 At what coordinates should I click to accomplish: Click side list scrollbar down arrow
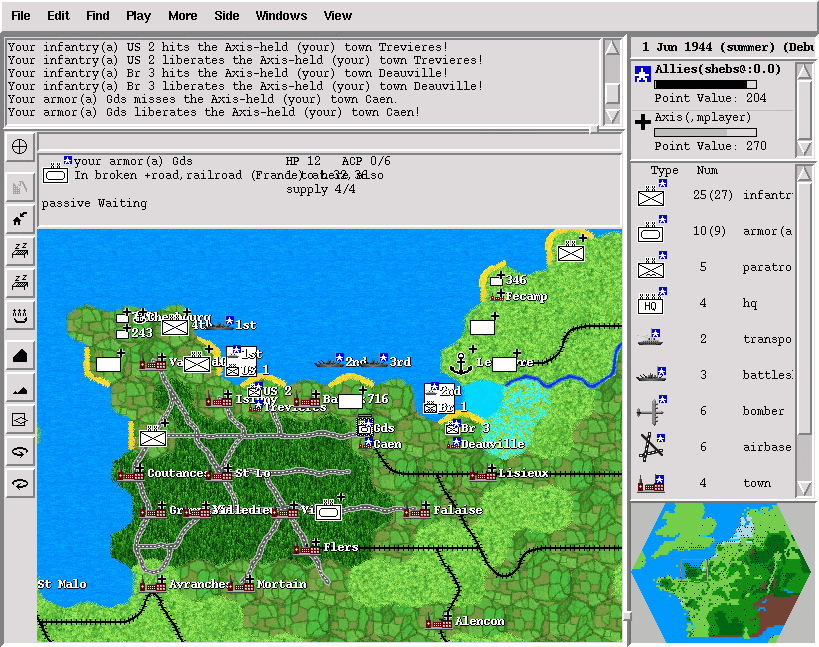click(804, 148)
